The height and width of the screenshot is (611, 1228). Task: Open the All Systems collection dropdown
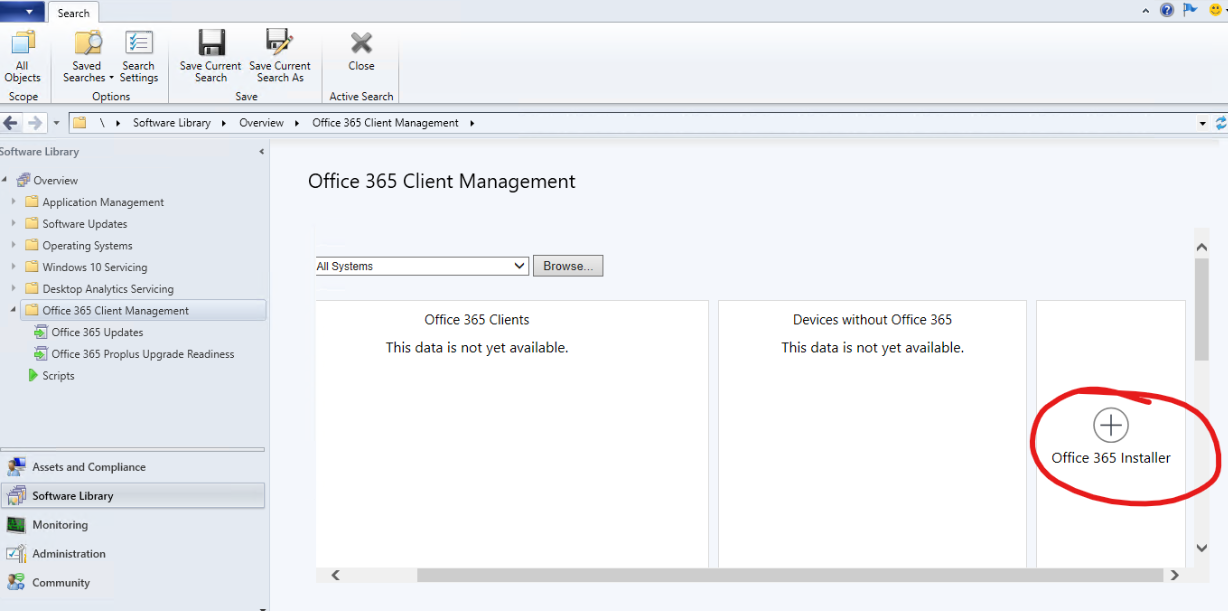519,266
